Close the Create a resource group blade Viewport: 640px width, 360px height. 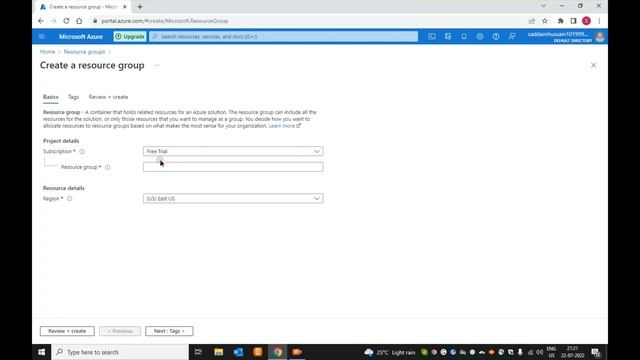point(593,65)
